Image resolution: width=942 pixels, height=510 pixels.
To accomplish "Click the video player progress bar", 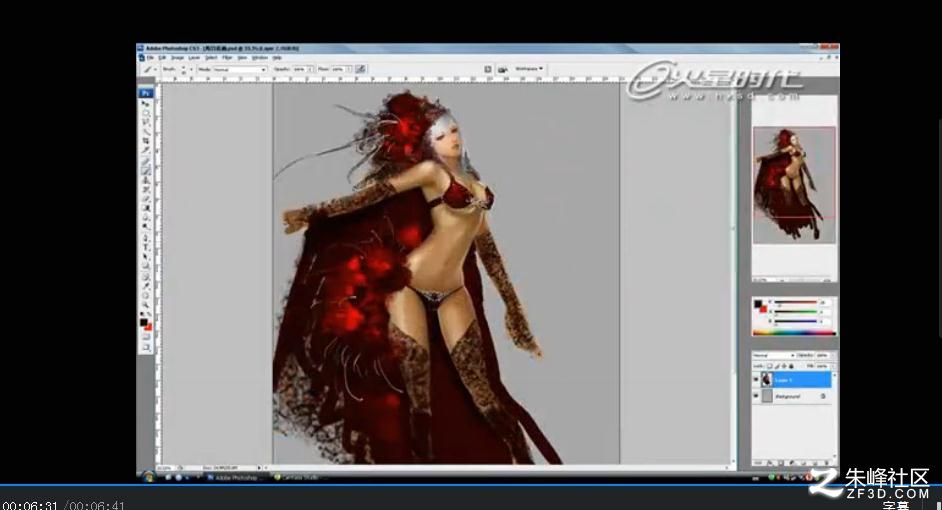I will (x=471, y=484).
